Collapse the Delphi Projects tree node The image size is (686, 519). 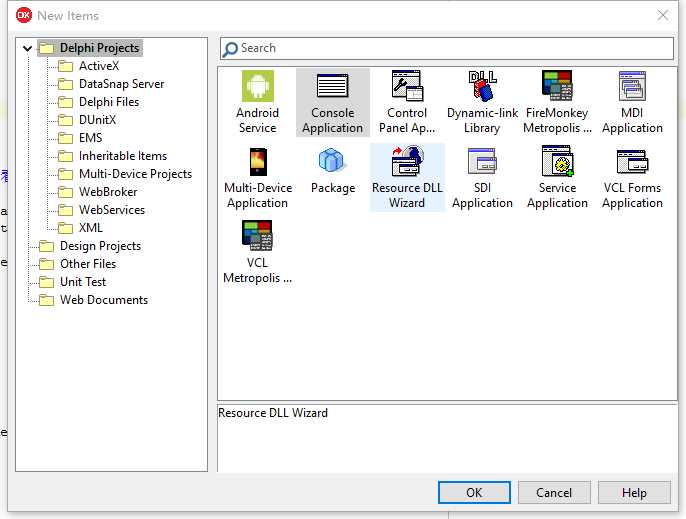(27, 48)
